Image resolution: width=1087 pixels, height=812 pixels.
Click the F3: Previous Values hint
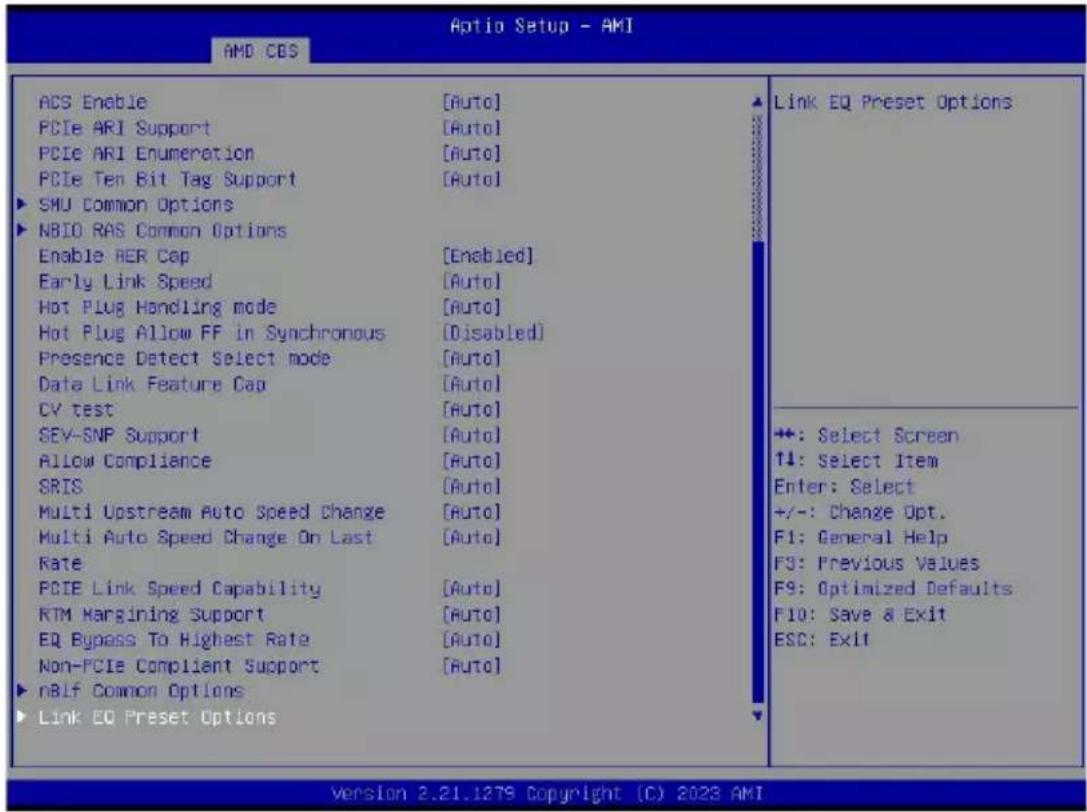877,563
